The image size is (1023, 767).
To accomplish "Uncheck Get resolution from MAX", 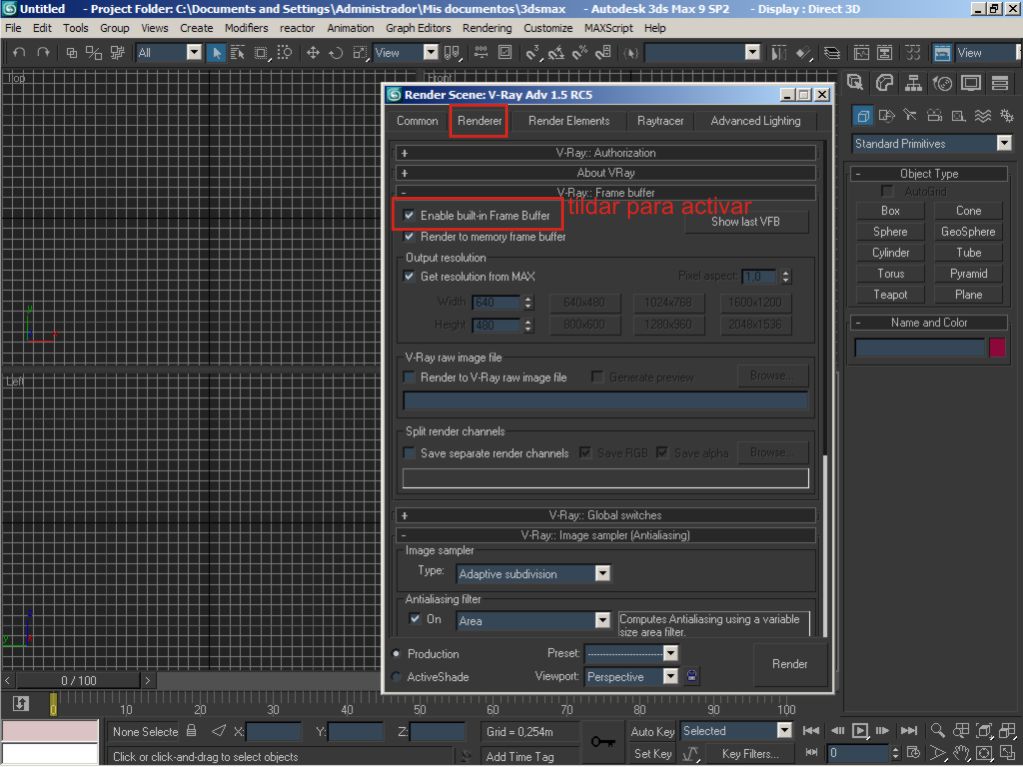I will click(x=409, y=277).
